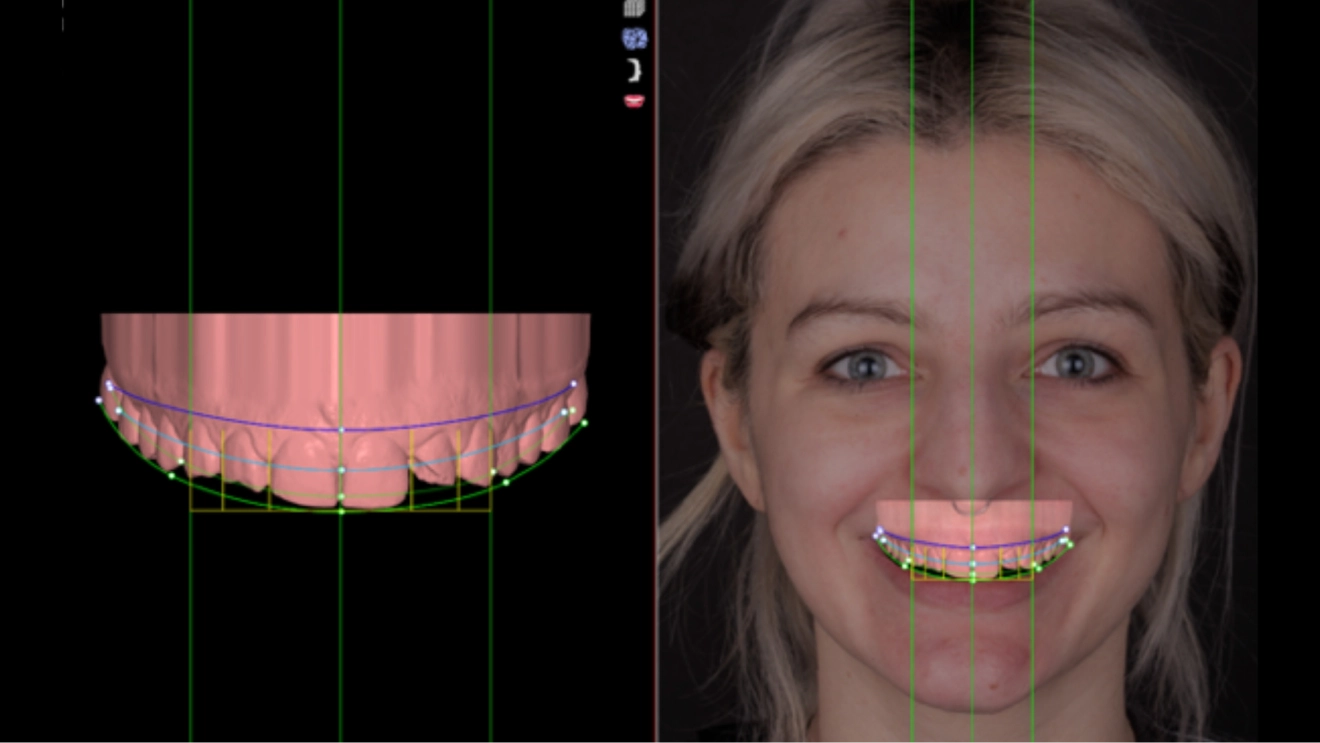
Task: Select outer green curve's left endpoint on 3D model
Action: pyautogui.click(x=98, y=400)
